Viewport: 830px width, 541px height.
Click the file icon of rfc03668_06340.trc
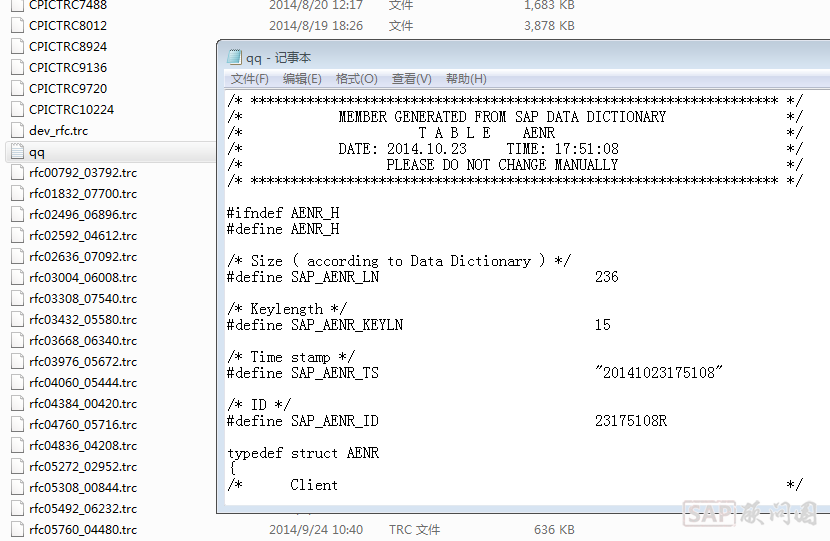[17, 340]
